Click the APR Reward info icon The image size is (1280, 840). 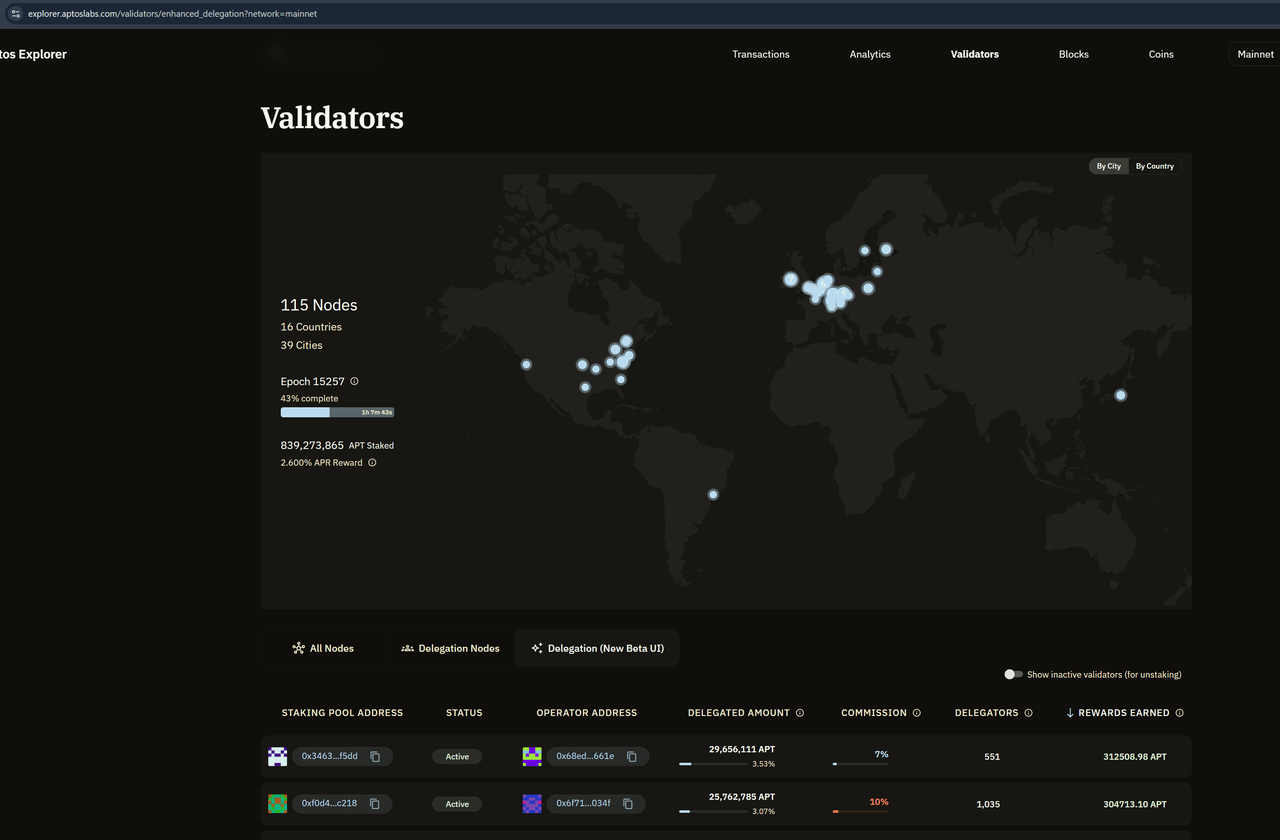(x=372, y=462)
